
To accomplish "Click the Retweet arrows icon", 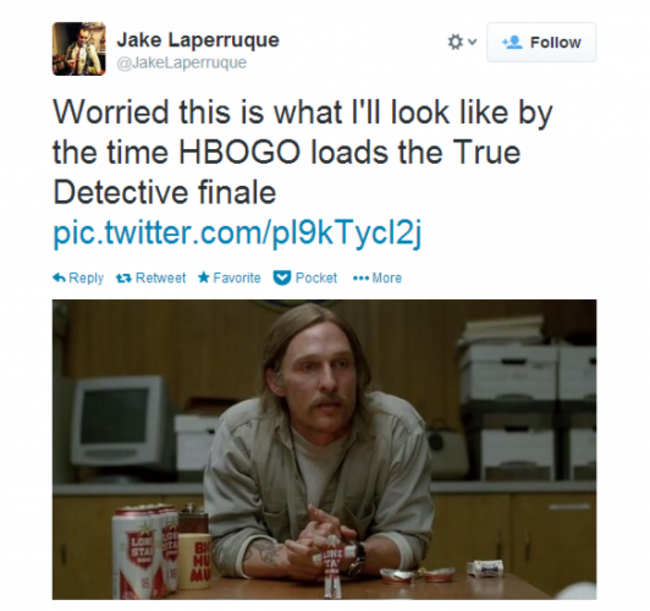I will 124,278.
